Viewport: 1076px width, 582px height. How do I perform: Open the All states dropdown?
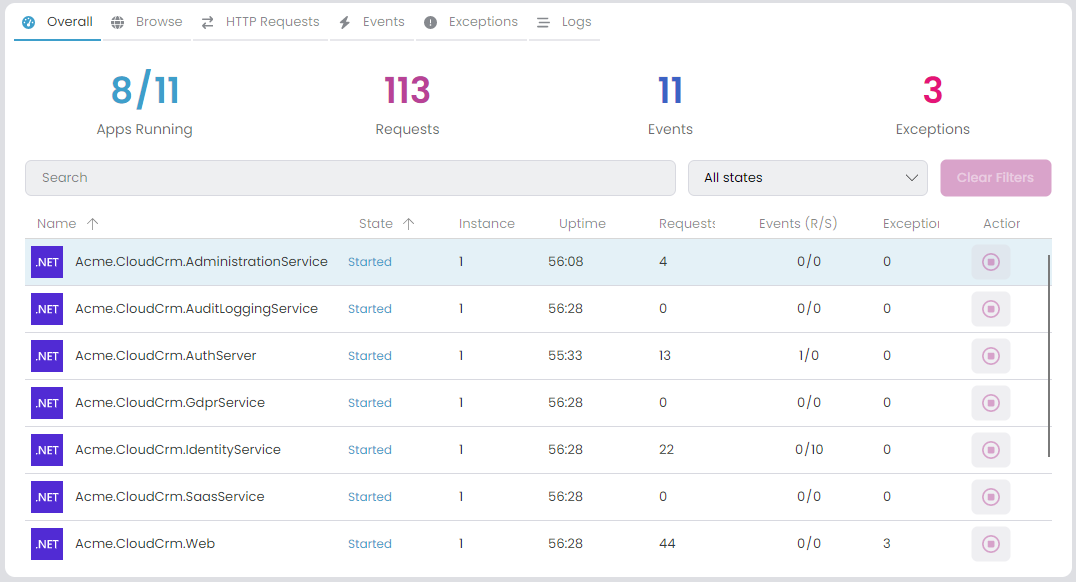(807, 177)
